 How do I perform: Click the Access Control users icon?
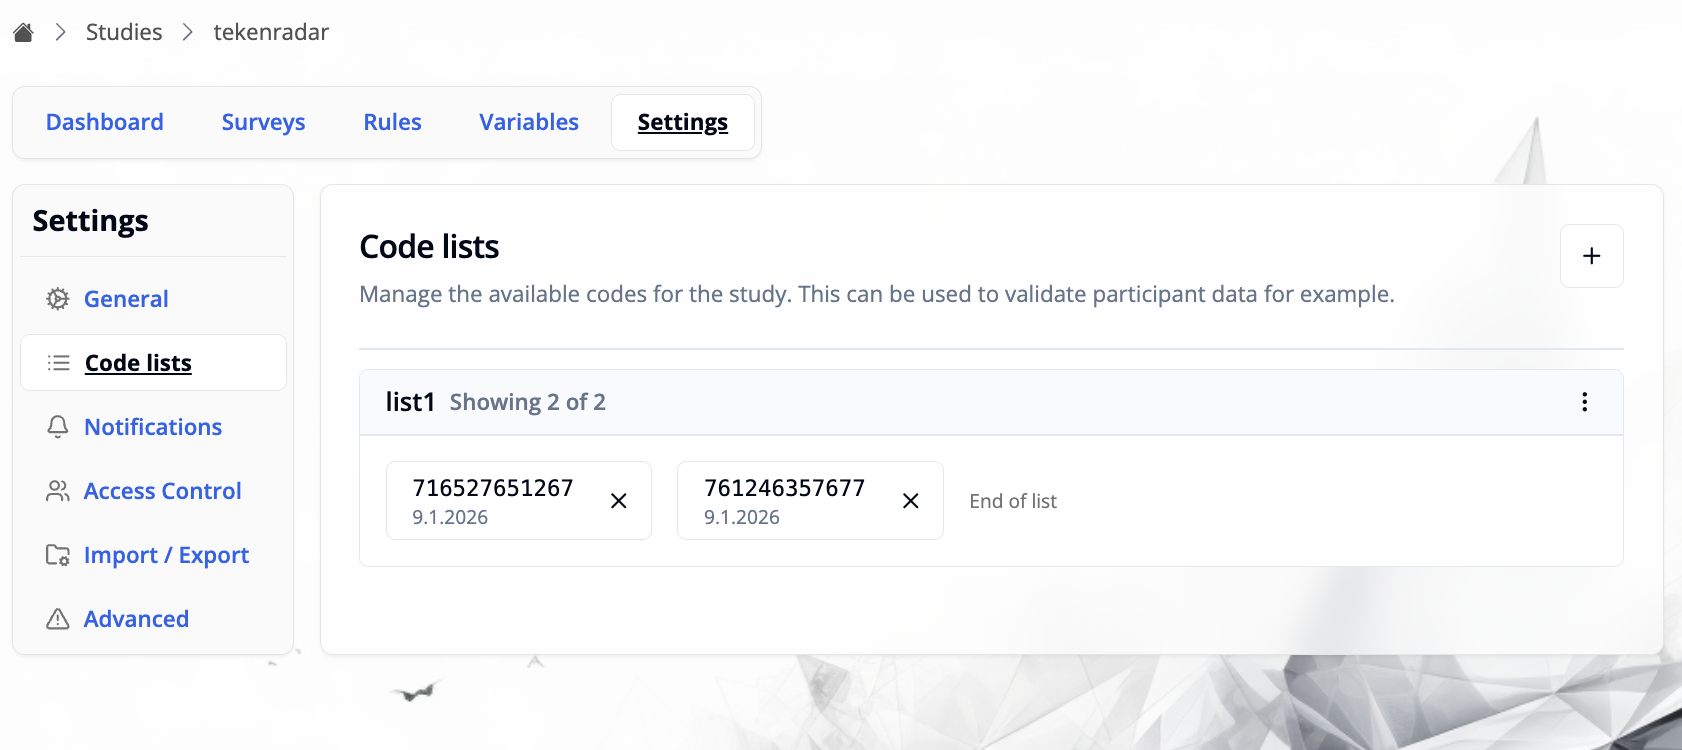pyautogui.click(x=58, y=491)
